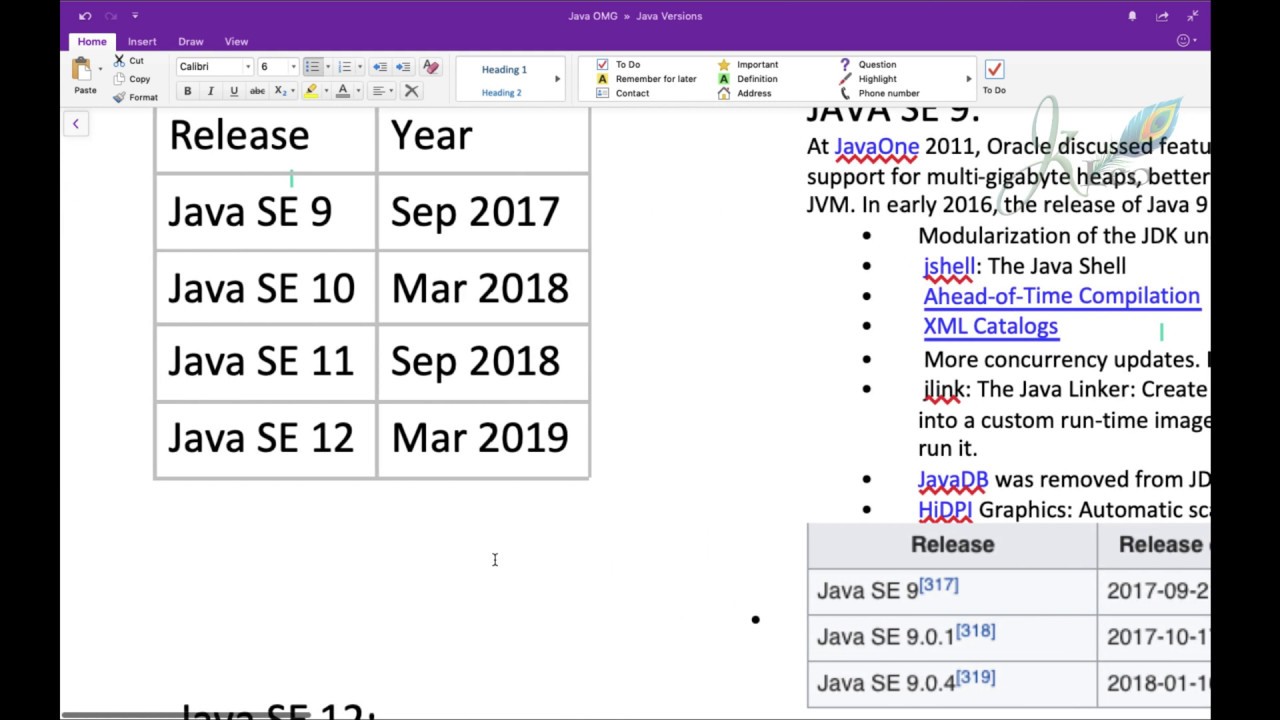Apply the Phone number tag

(879, 93)
